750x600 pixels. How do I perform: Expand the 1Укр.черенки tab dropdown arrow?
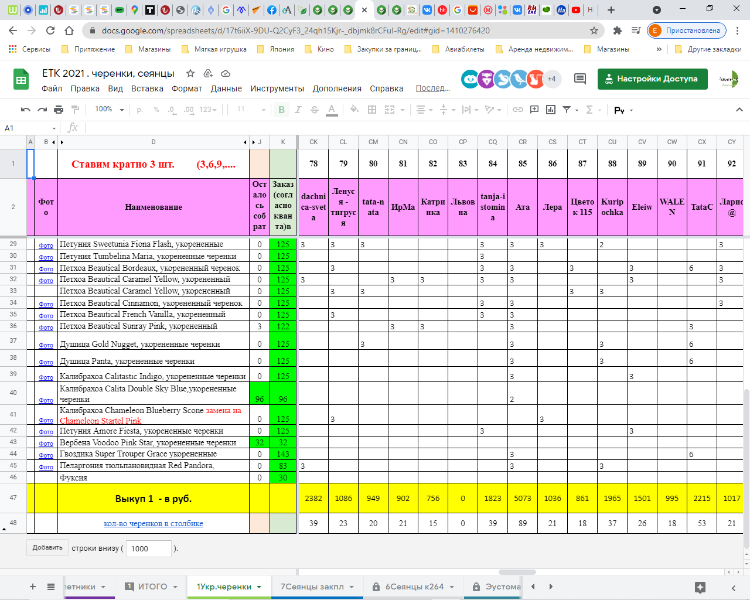pos(258,586)
